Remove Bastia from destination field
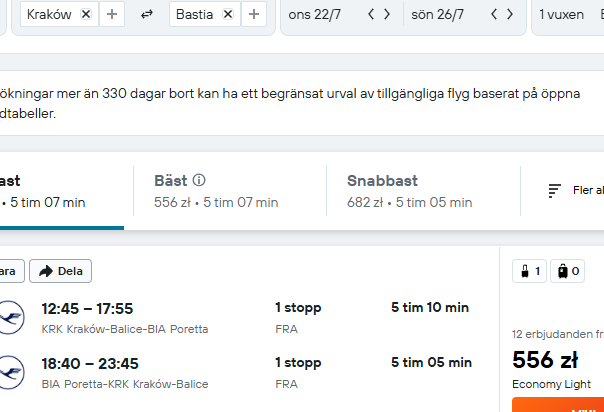The height and width of the screenshot is (412, 604). pos(228,14)
